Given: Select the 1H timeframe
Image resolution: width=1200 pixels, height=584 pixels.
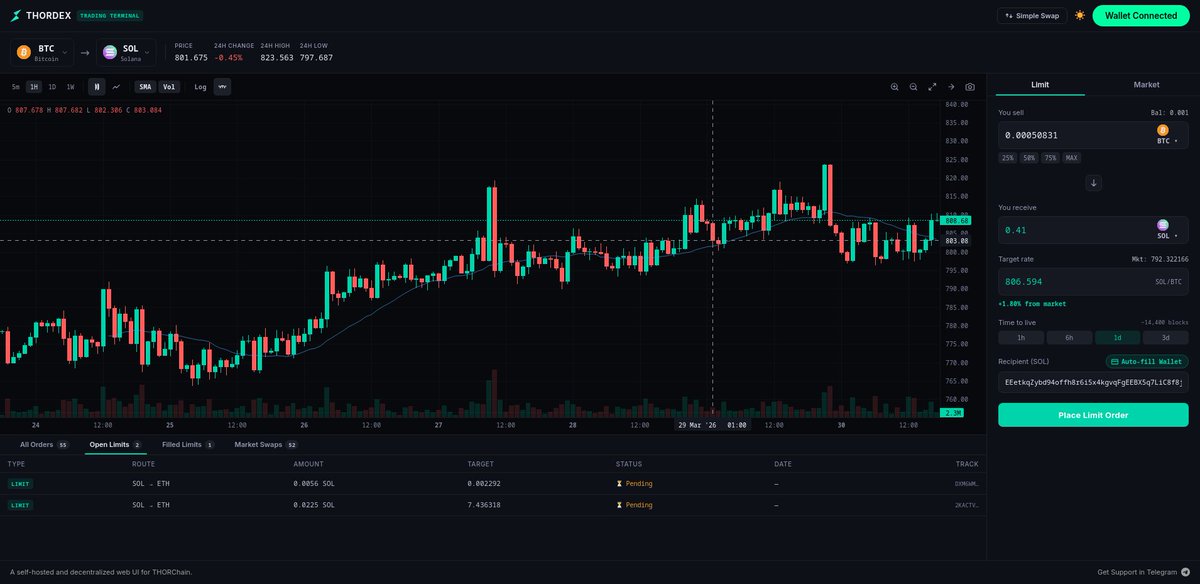Looking at the screenshot, I should point(34,87).
